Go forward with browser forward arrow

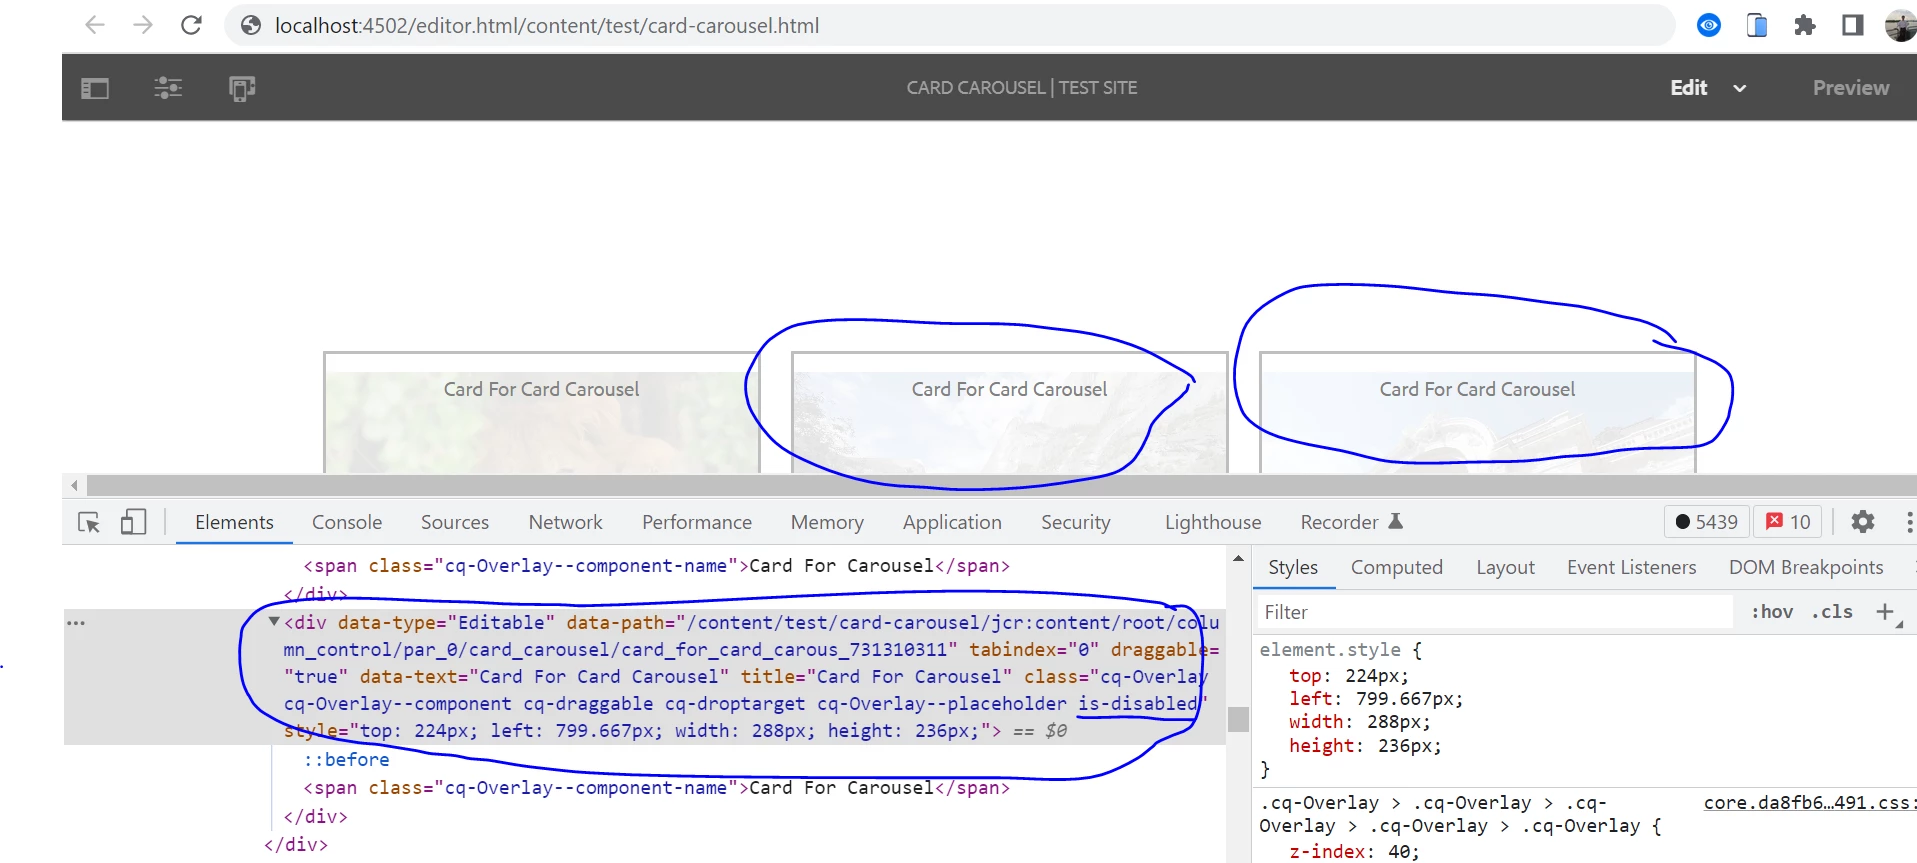(x=143, y=25)
